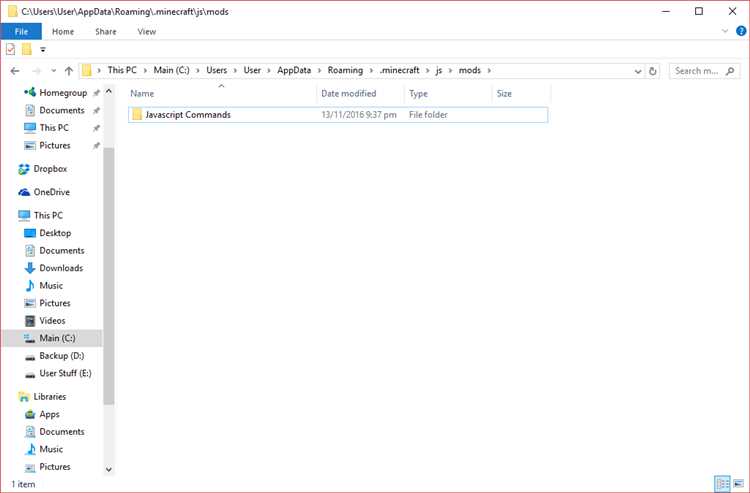Screen dimensions: 750x493
Task: Unpin Homegroup using its pin icon
Action: 96,93
